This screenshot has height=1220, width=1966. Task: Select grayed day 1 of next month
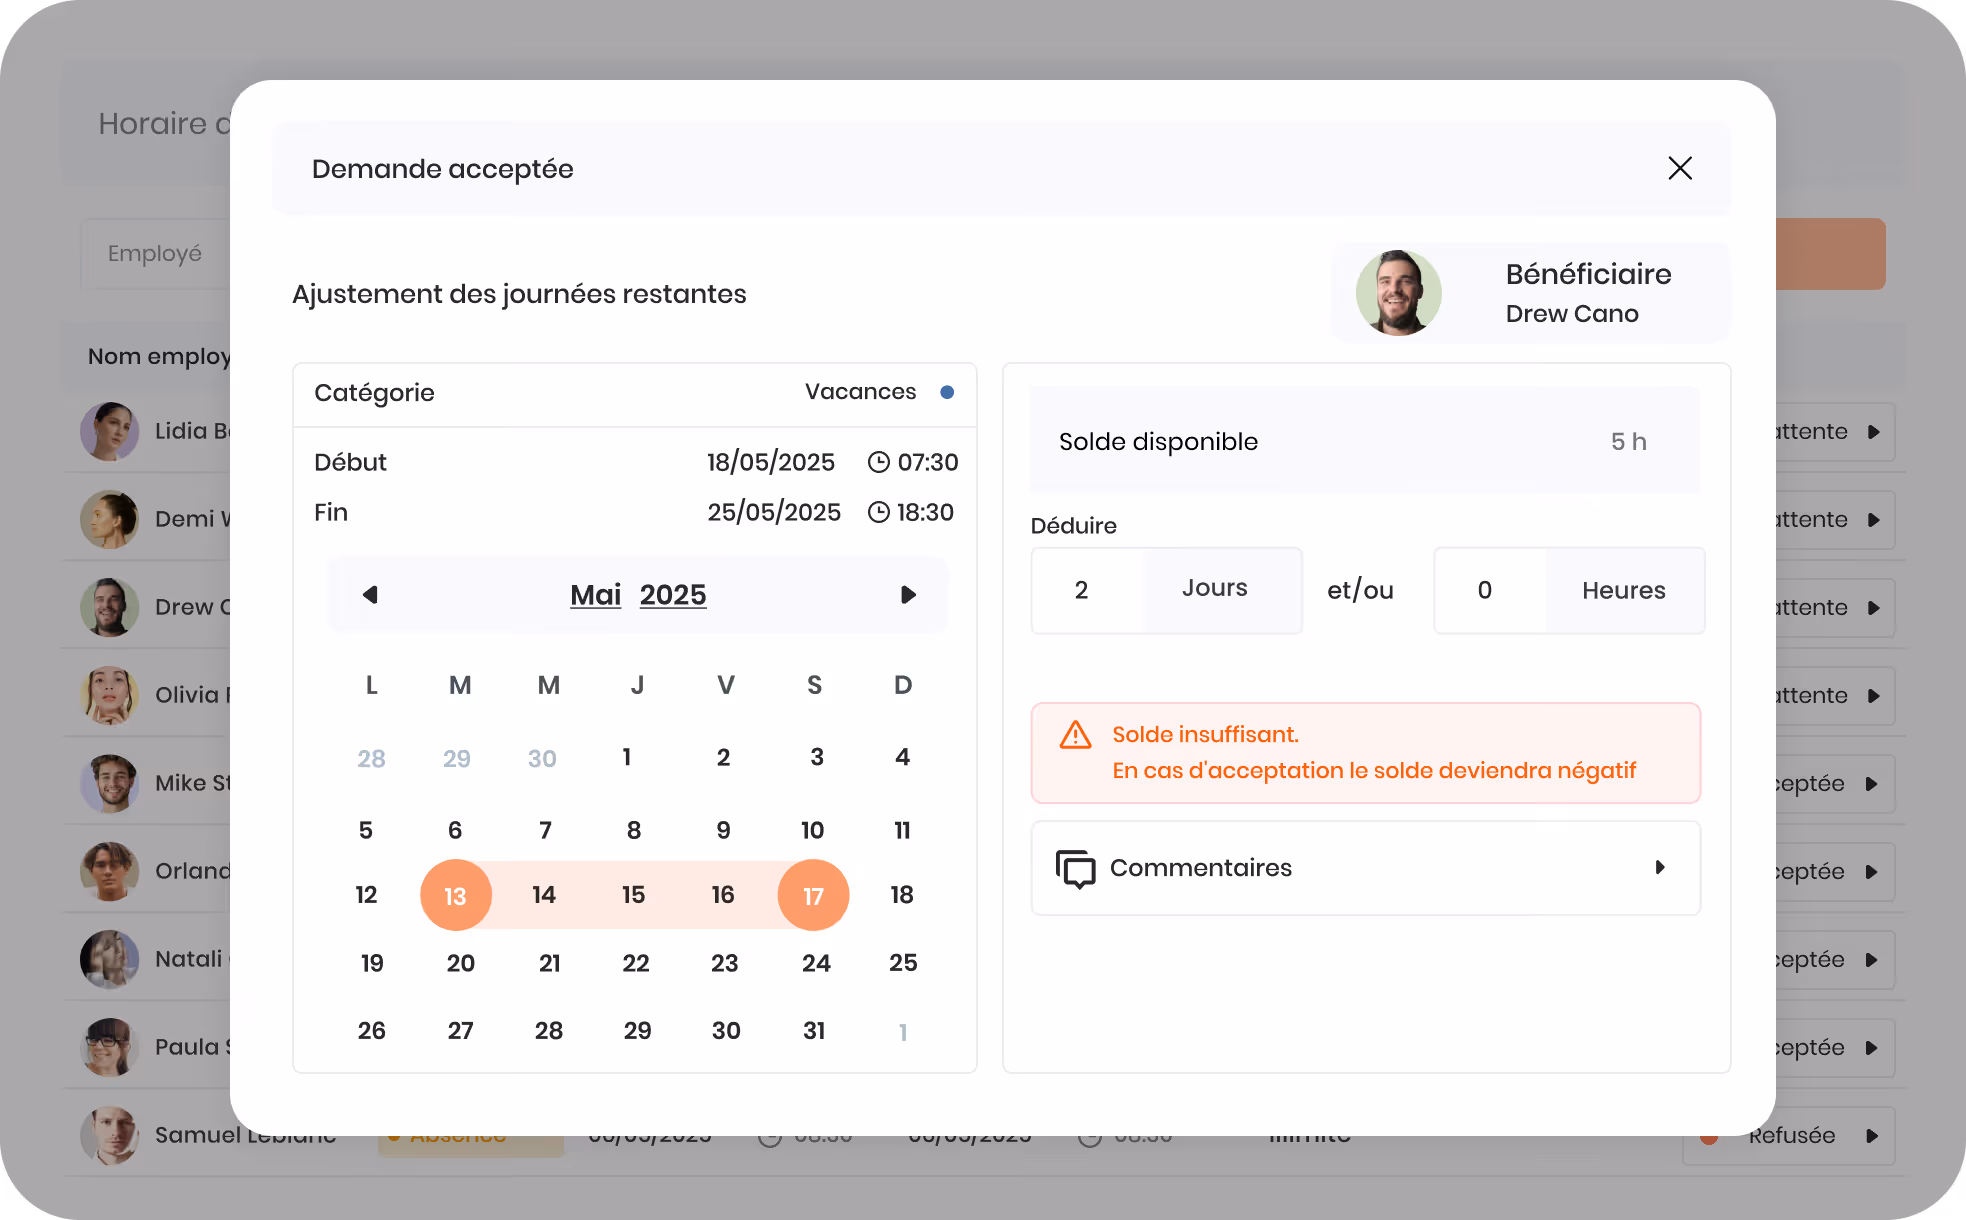click(x=903, y=1032)
